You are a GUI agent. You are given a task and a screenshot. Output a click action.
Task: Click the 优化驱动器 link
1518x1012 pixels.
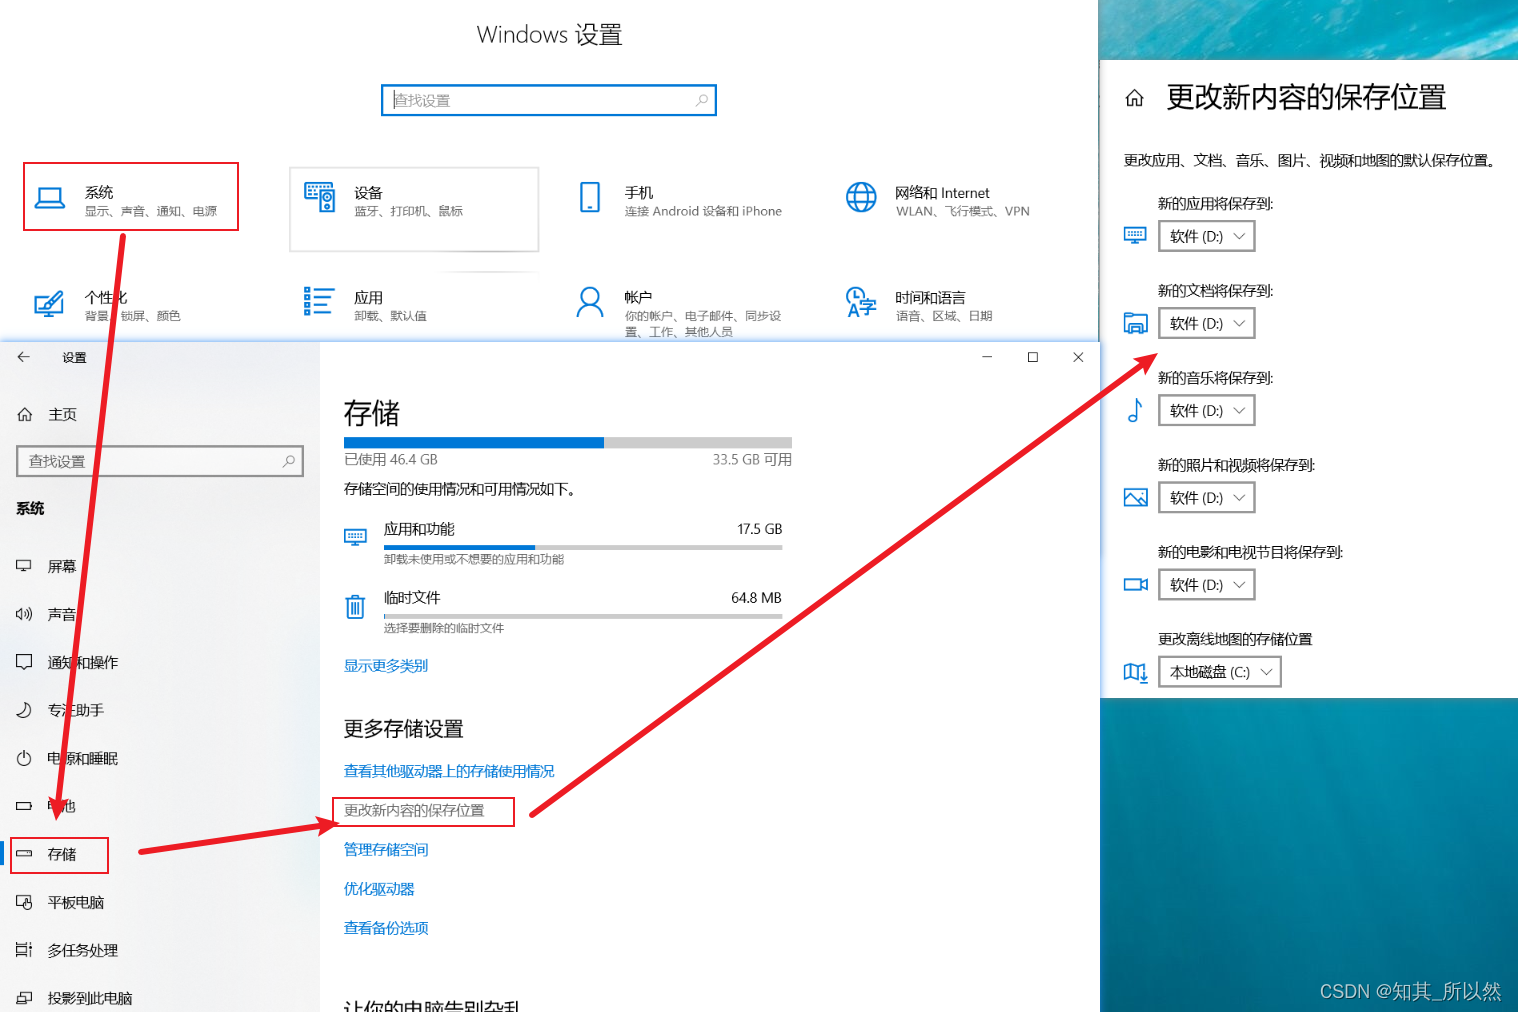point(379,889)
